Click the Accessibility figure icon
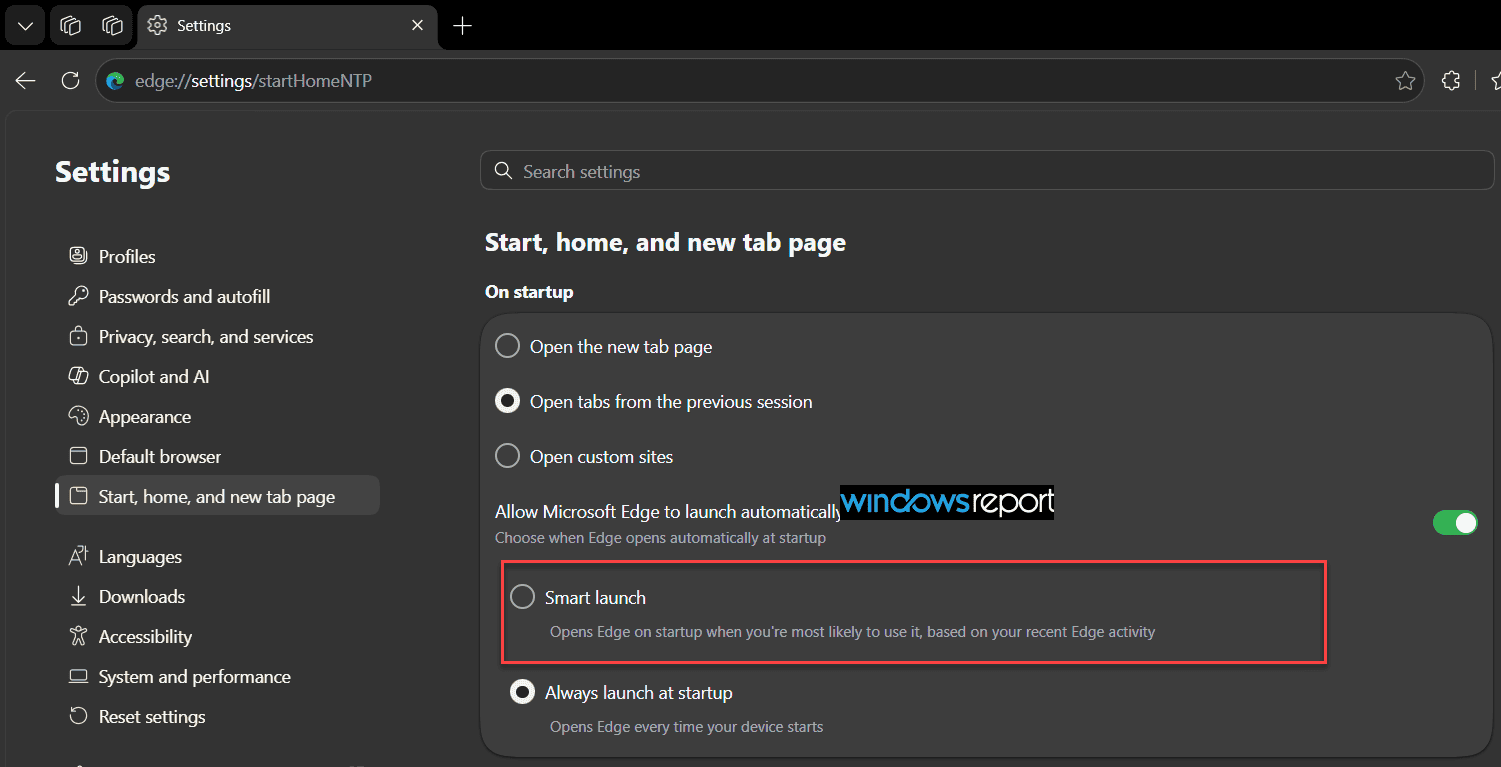 78,636
